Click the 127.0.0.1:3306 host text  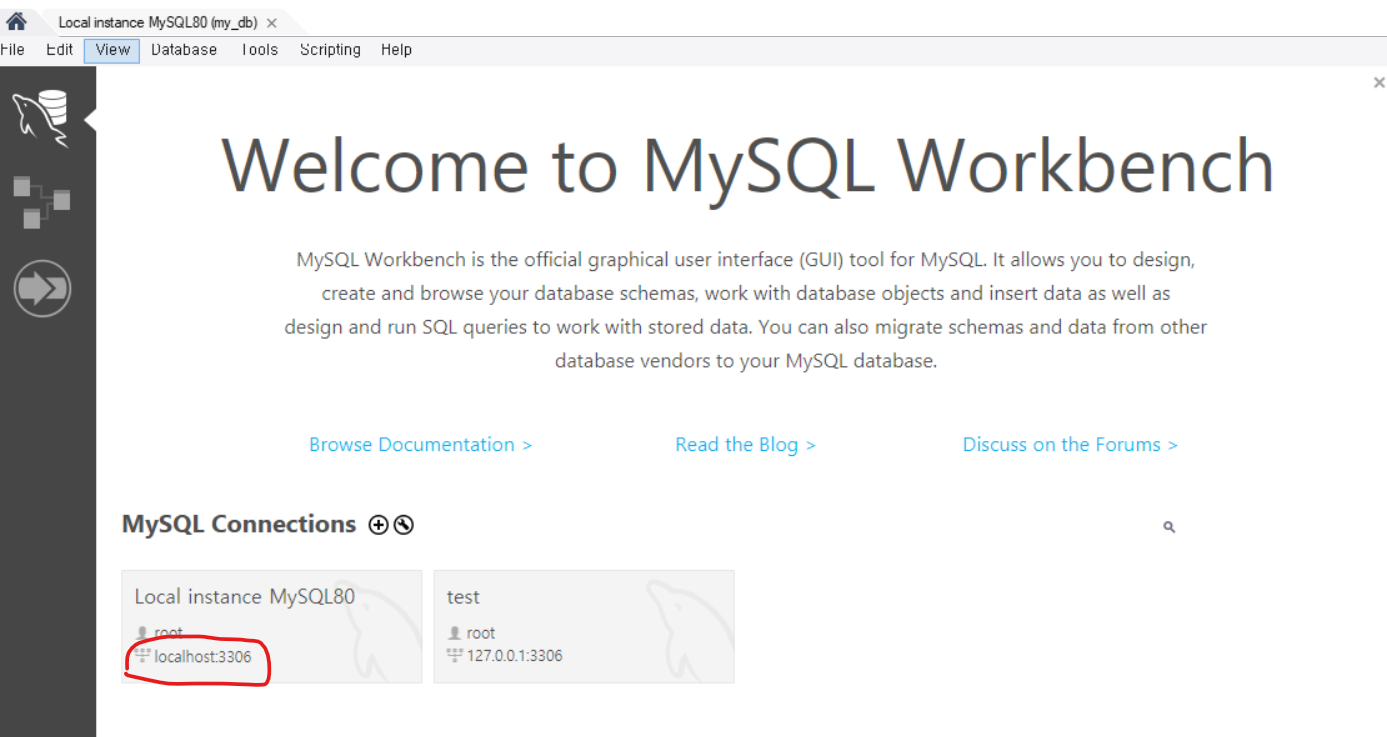click(514, 656)
